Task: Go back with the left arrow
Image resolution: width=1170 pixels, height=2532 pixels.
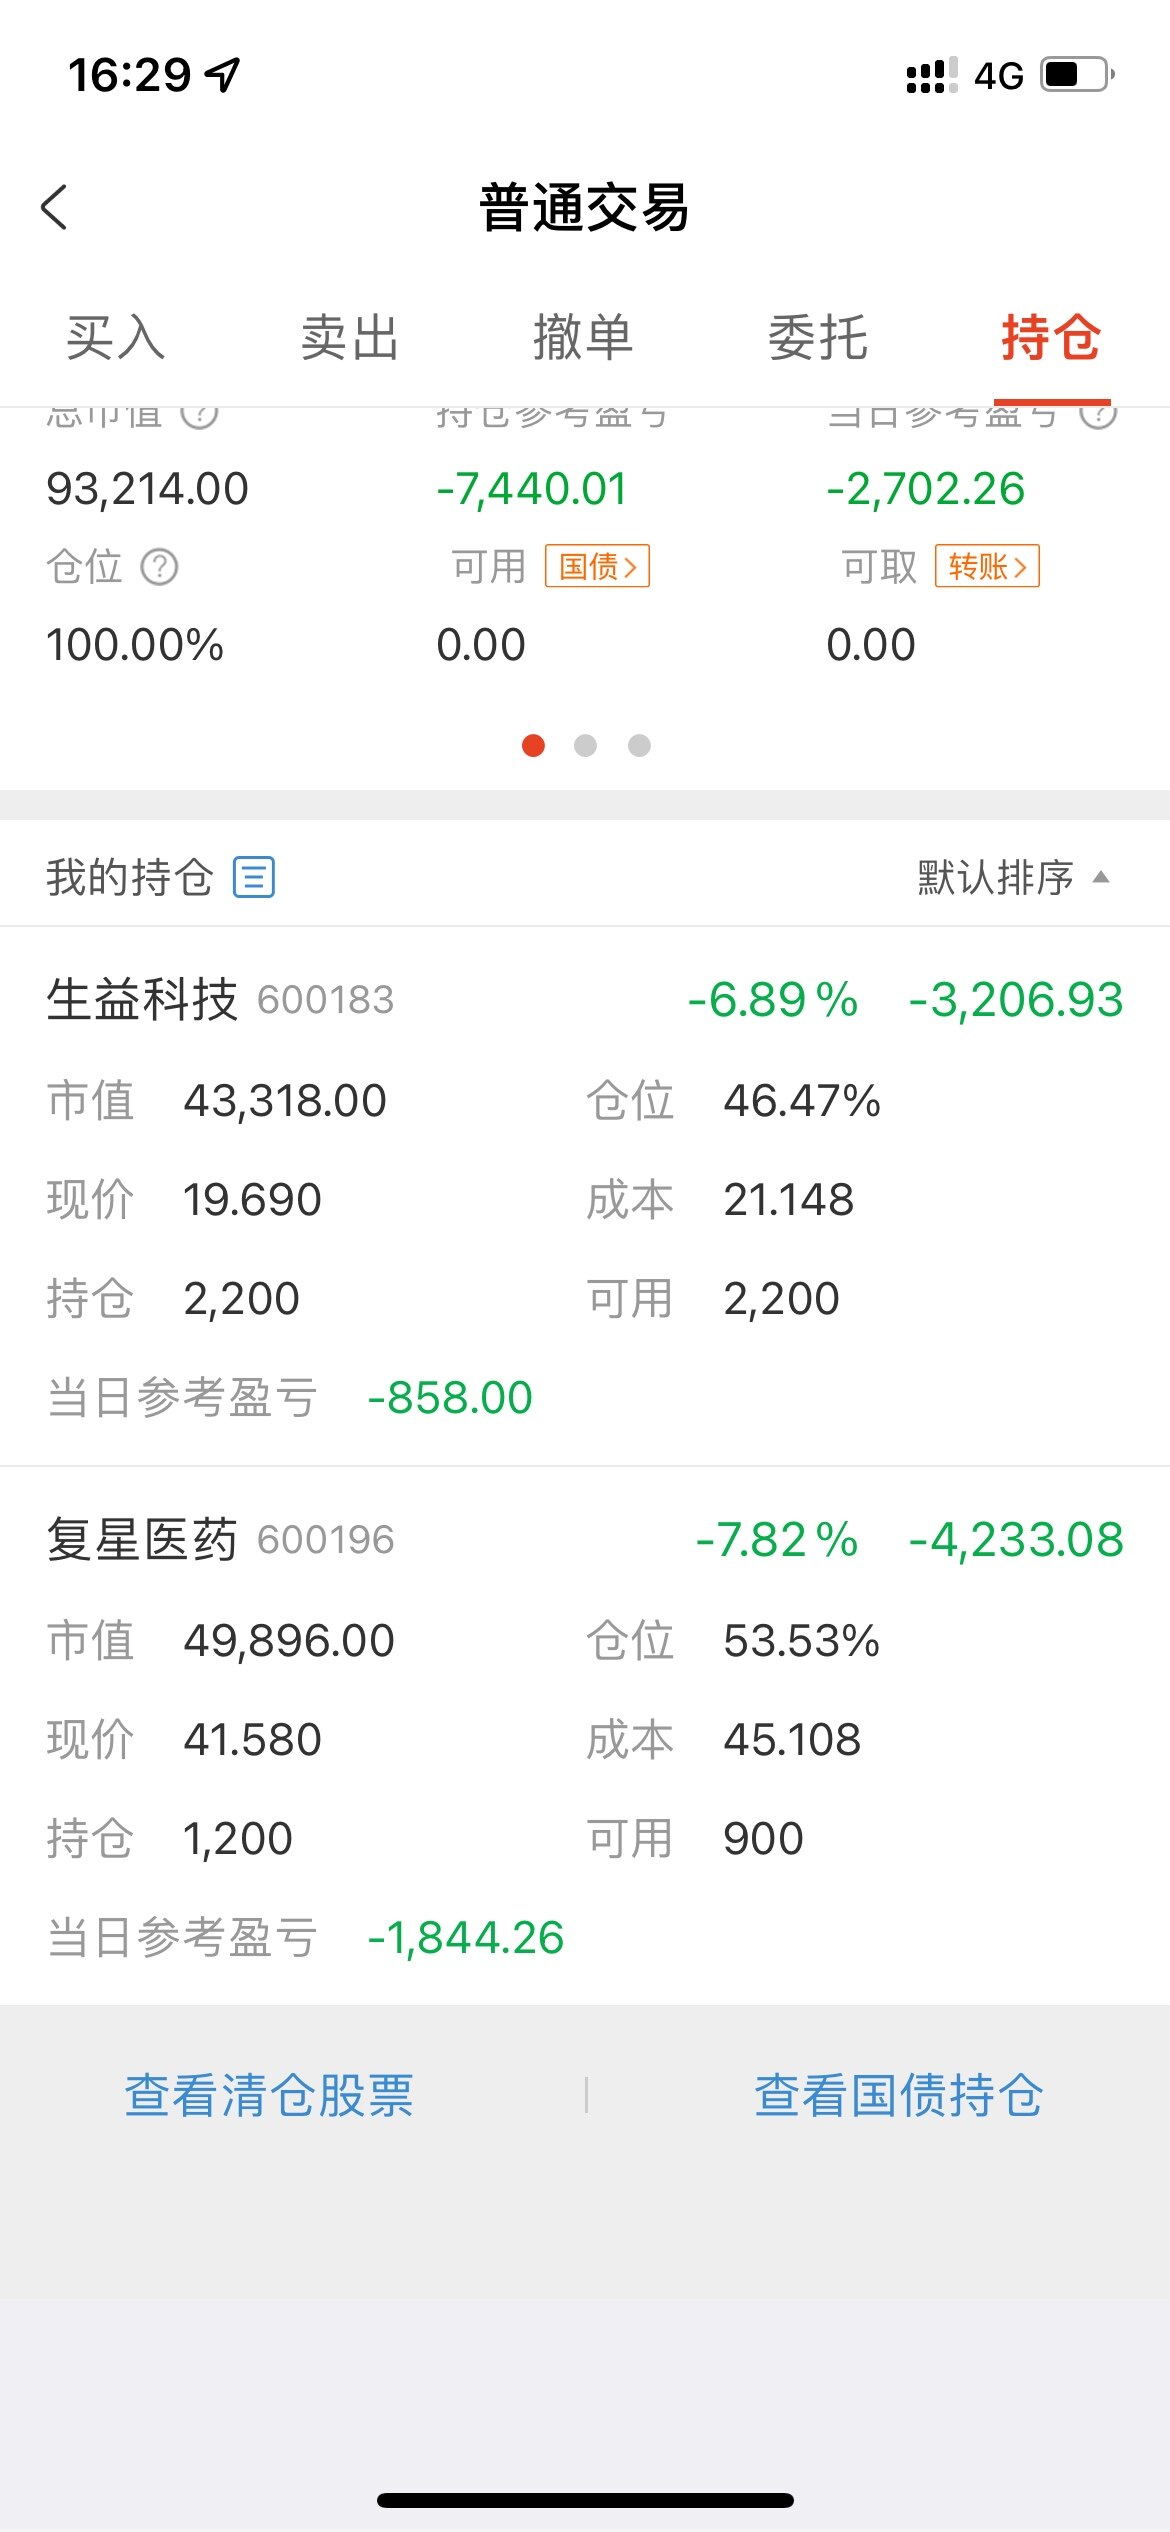Action: click(x=54, y=208)
